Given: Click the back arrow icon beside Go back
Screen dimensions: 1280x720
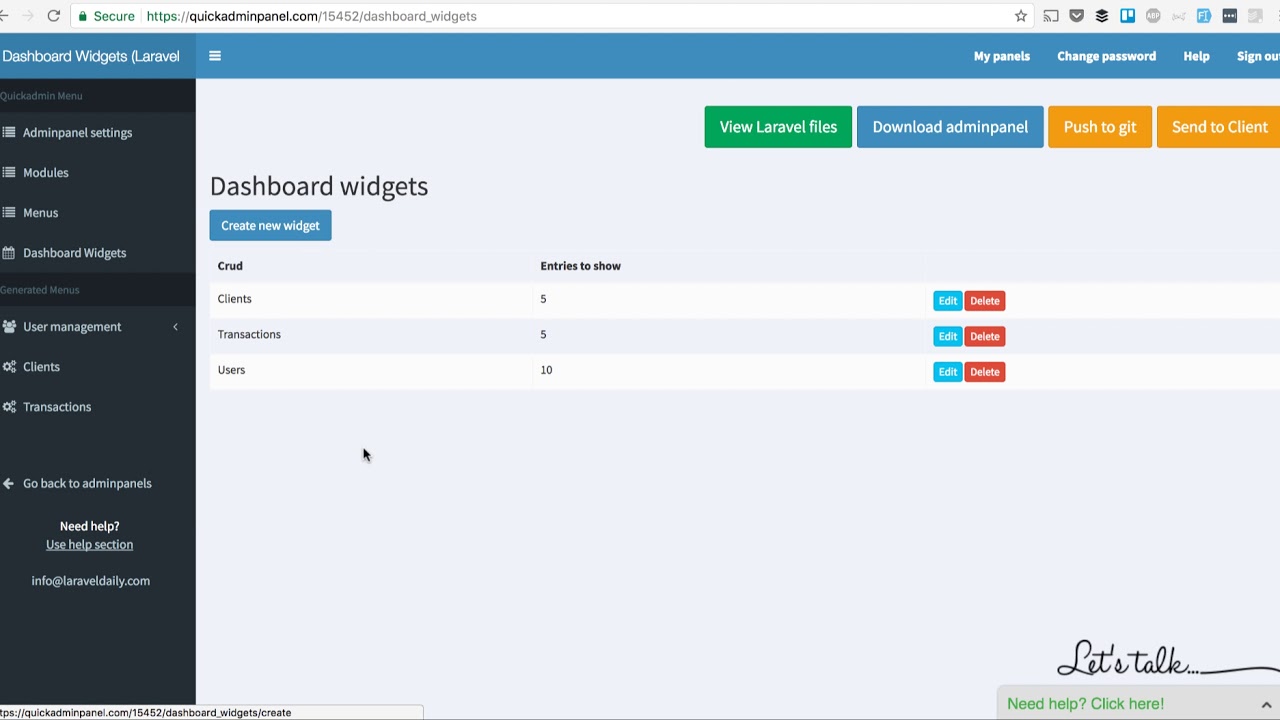Looking at the screenshot, I should (x=8, y=483).
